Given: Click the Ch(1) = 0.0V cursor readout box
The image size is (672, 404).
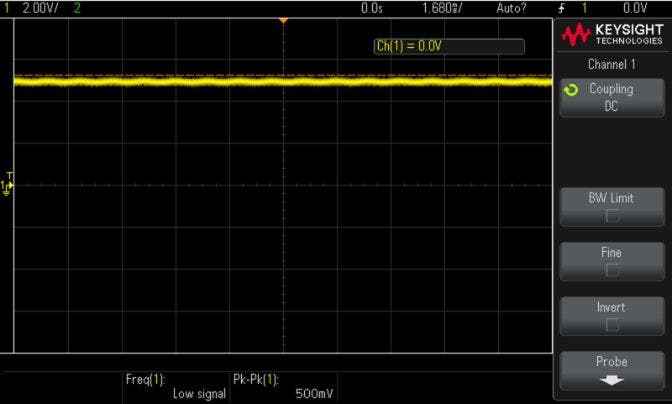Looking at the screenshot, I should click(x=448, y=47).
